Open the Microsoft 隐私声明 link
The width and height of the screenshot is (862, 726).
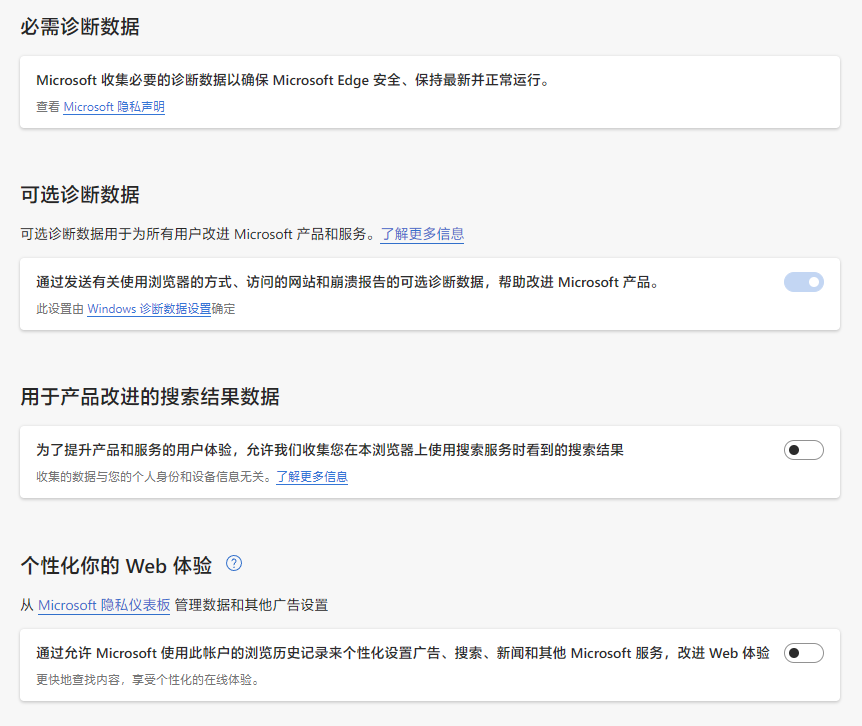(x=114, y=107)
